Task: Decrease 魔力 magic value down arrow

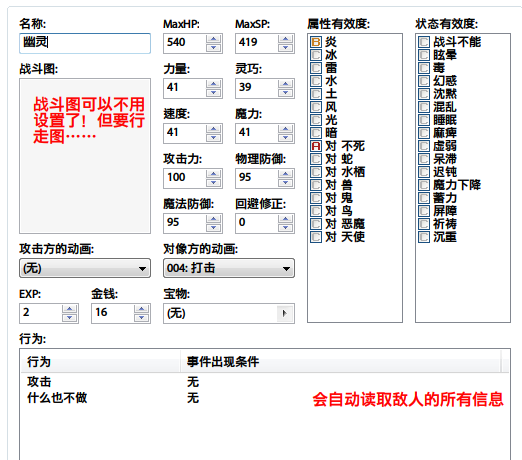Action: [285, 138]
